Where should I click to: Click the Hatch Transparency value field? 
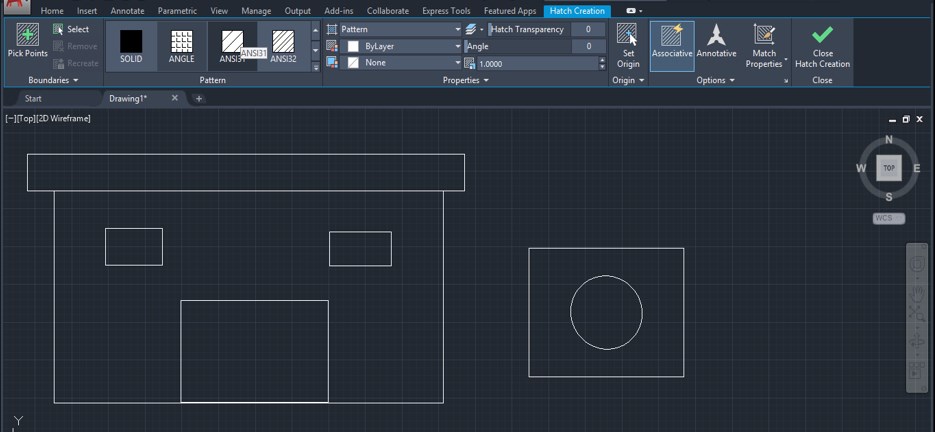[588, 29]
